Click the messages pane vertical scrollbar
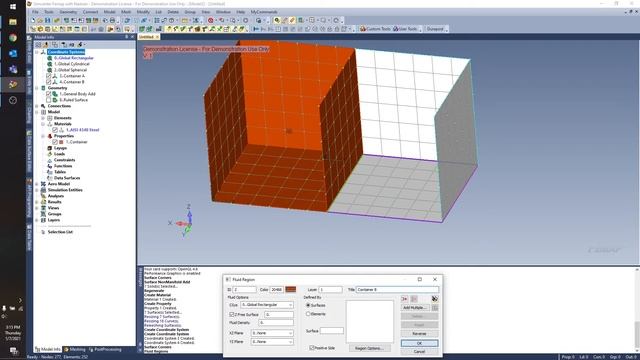 click(637, 310)
